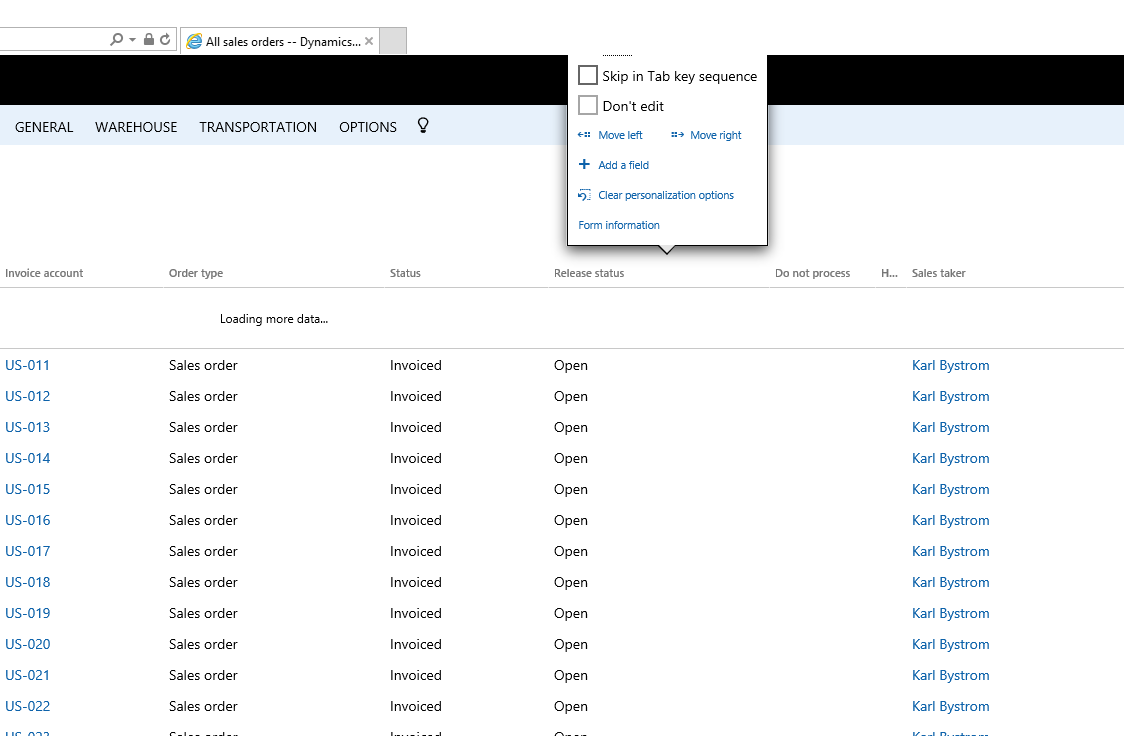
Task: Clear personalization options in the popup
Action: (665, 195)
